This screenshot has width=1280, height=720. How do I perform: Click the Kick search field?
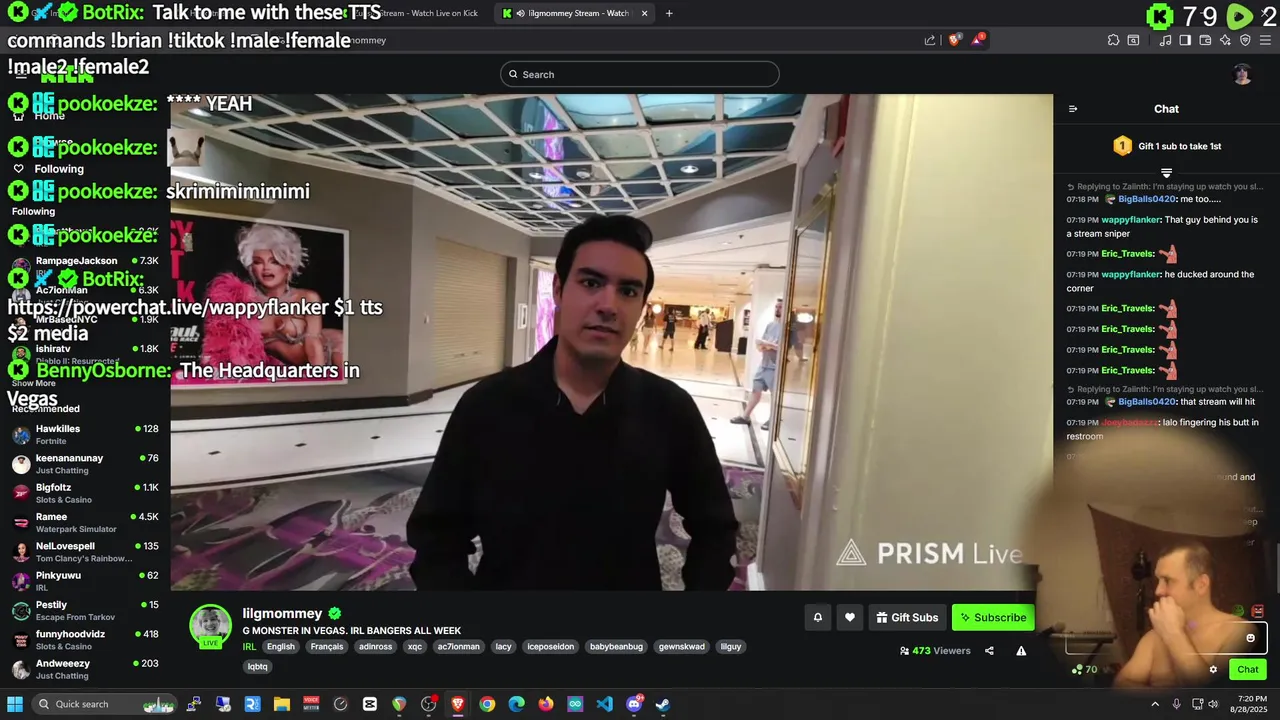point(640,74)
